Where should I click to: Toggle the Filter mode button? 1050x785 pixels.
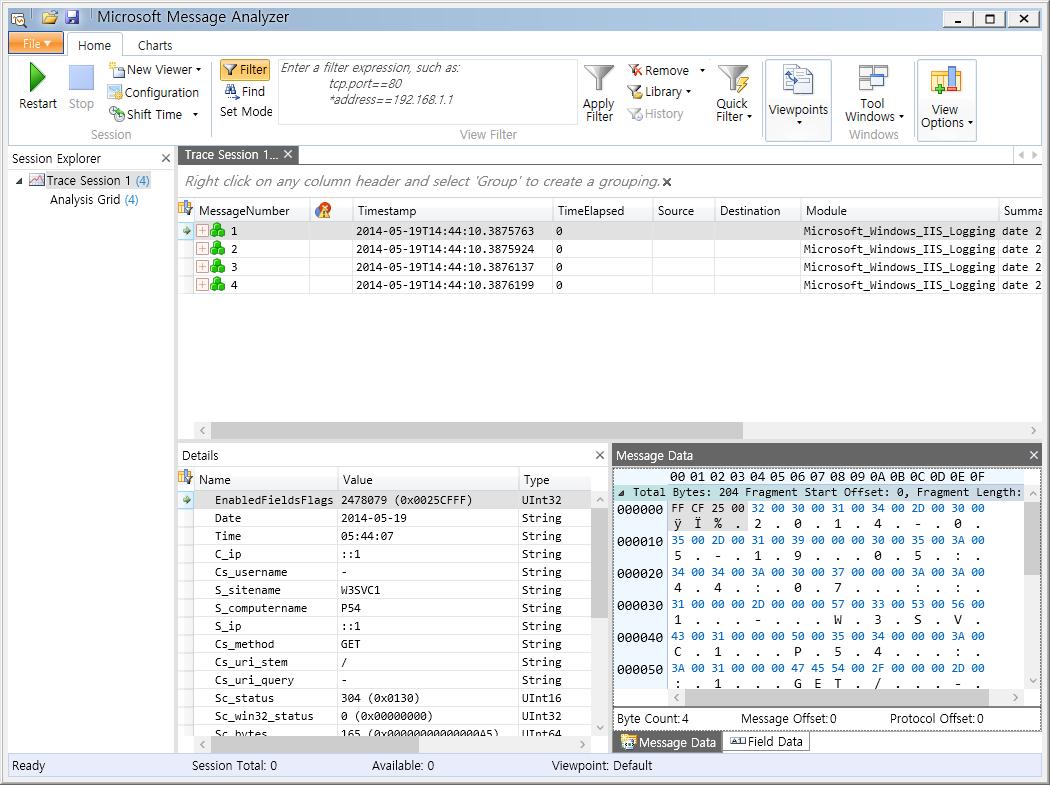[x=245, y=70]
